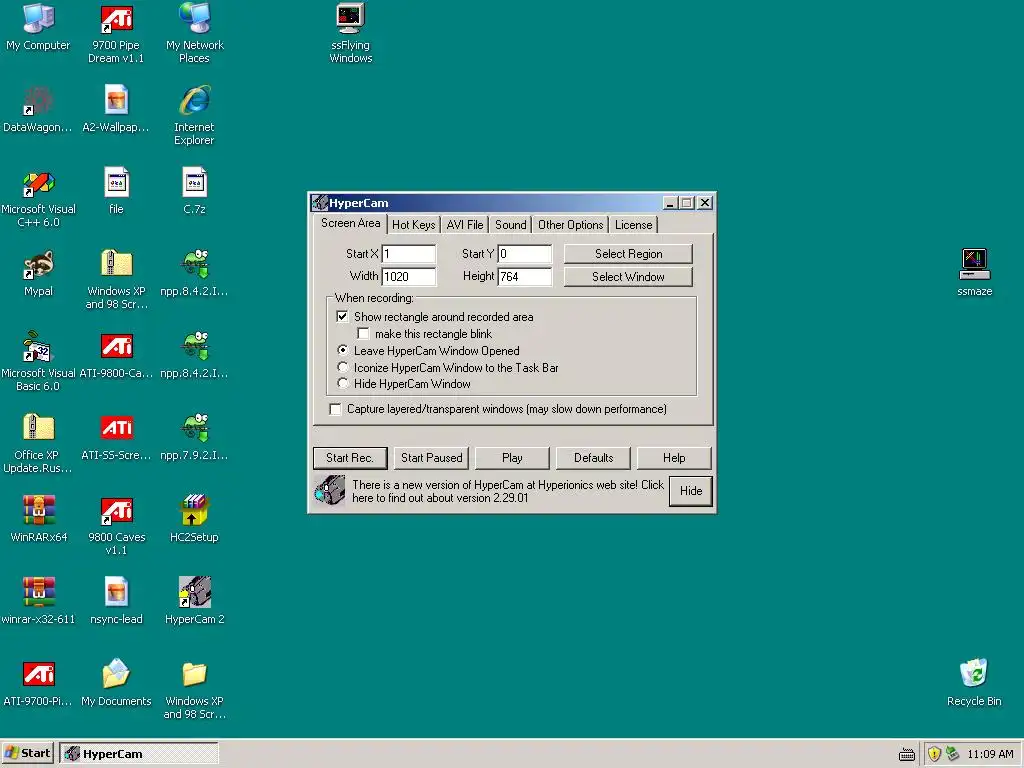Click the Start Paused button
1024x768 pixels.
tap(432, 458)
